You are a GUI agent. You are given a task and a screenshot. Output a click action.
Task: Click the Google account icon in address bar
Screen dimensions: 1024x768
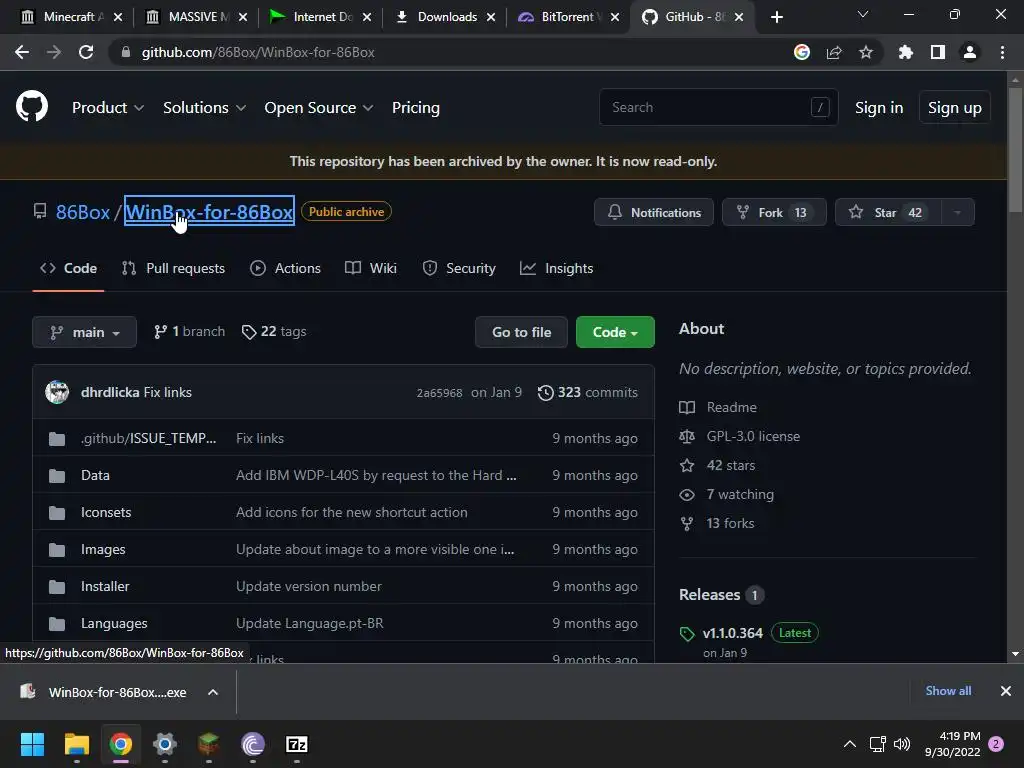point(802,52)
